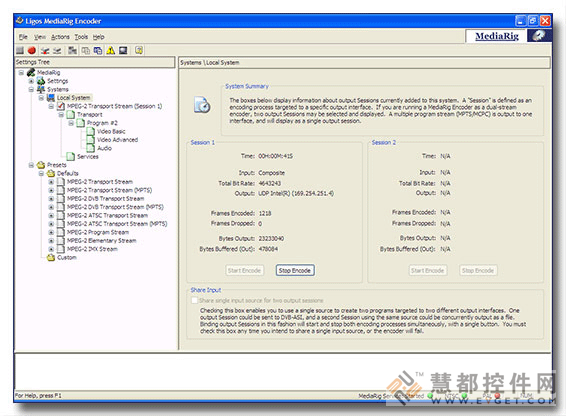Select 'Video Advanced' tree item
This screenshot has height=416, width=566.
[x=117, y=140]
